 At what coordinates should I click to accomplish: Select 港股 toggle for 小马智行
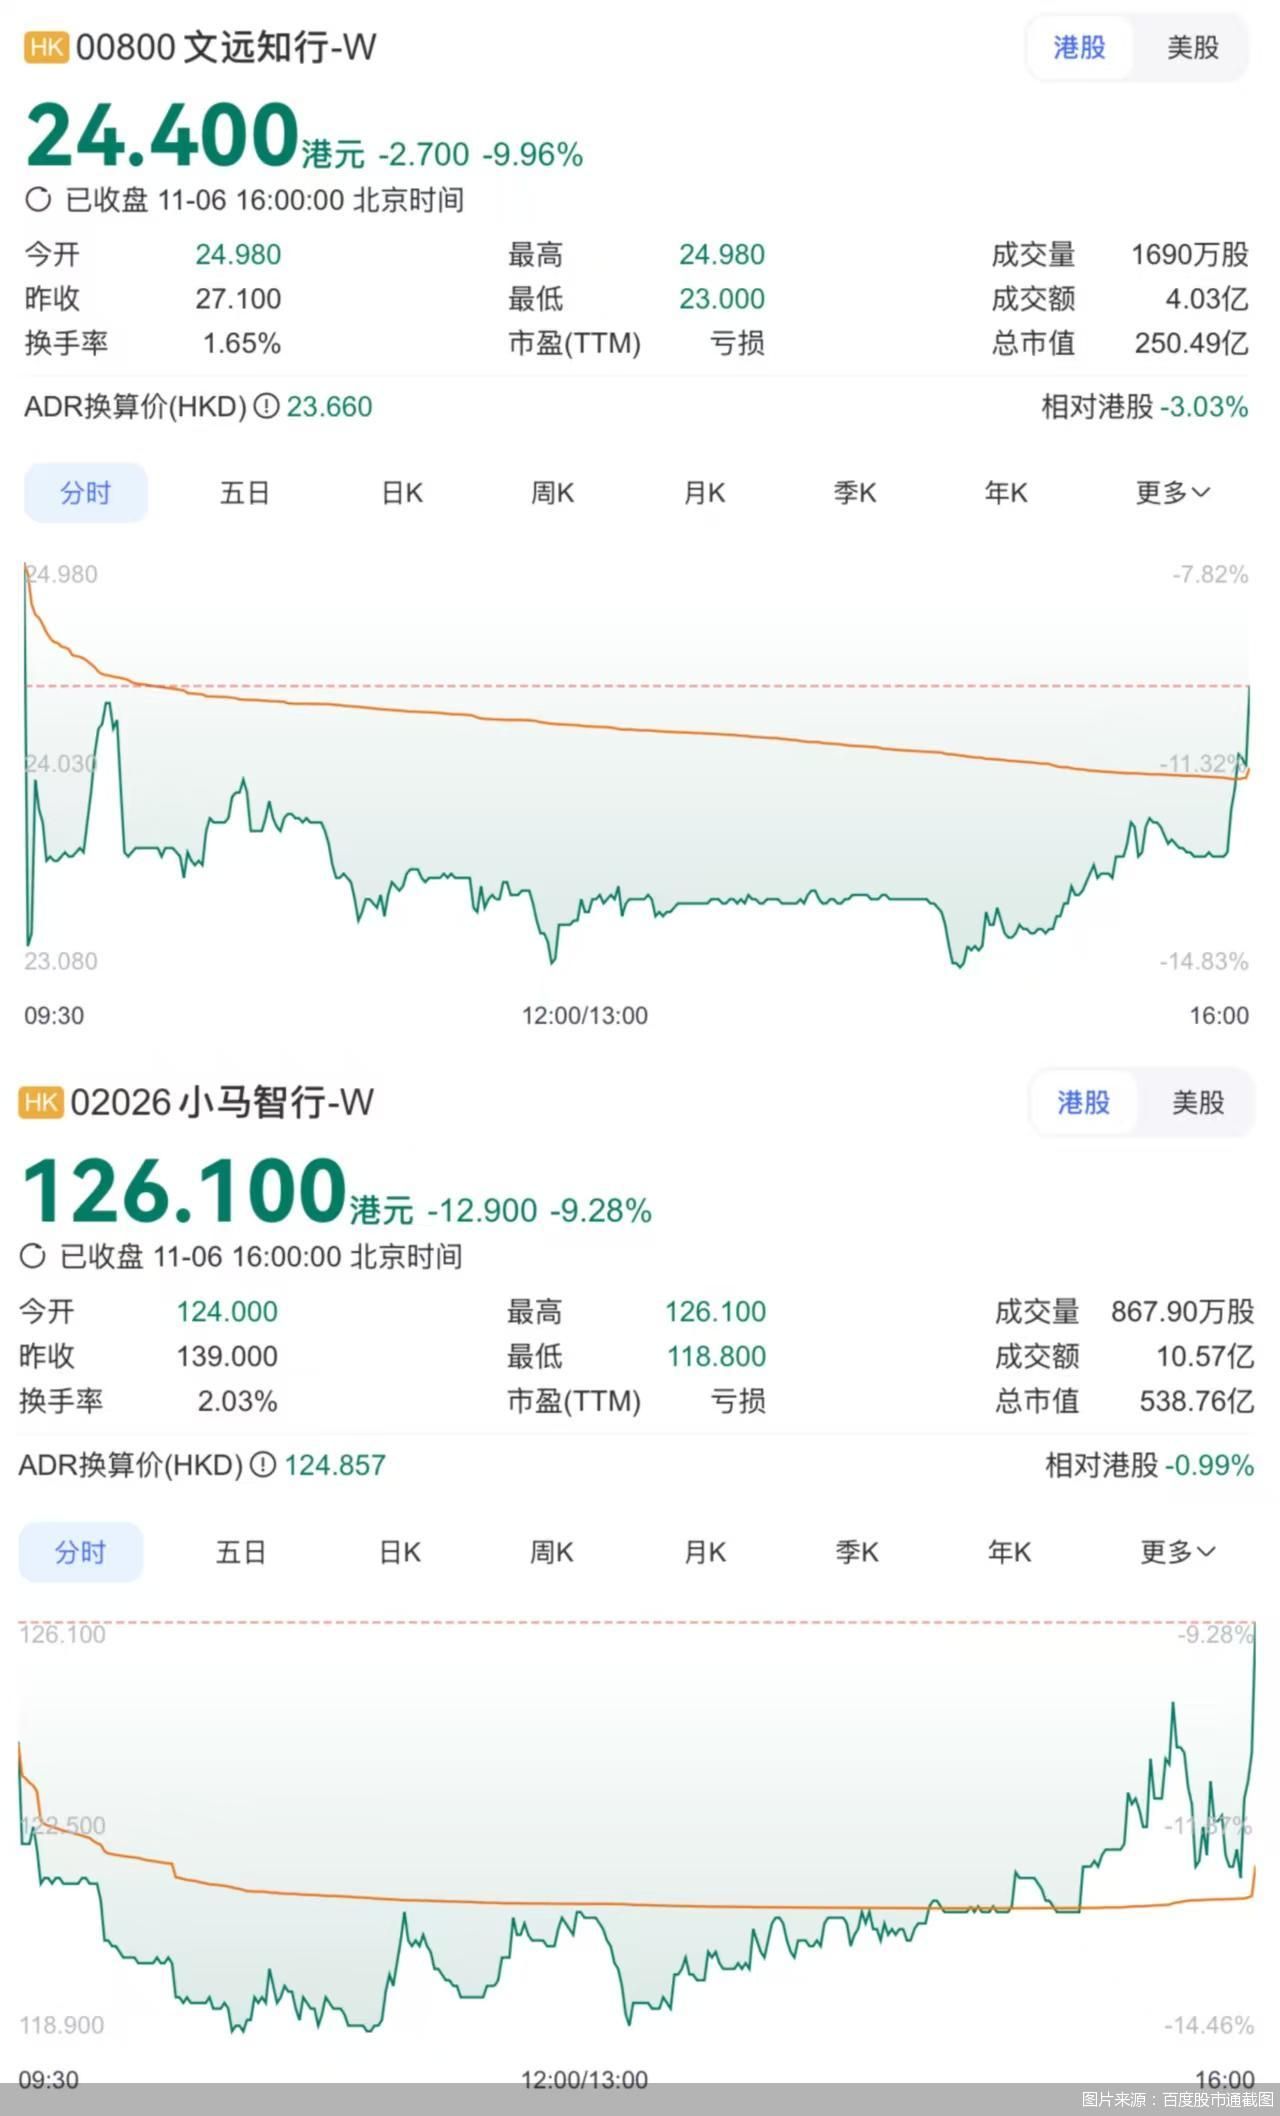point(1084,1103)
